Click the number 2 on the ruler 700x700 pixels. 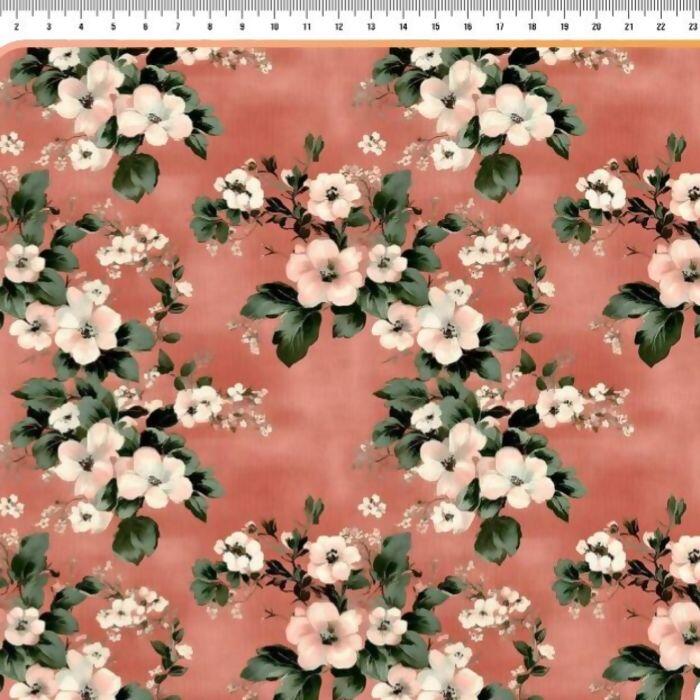pyautogui.click(x=17, y=27)
